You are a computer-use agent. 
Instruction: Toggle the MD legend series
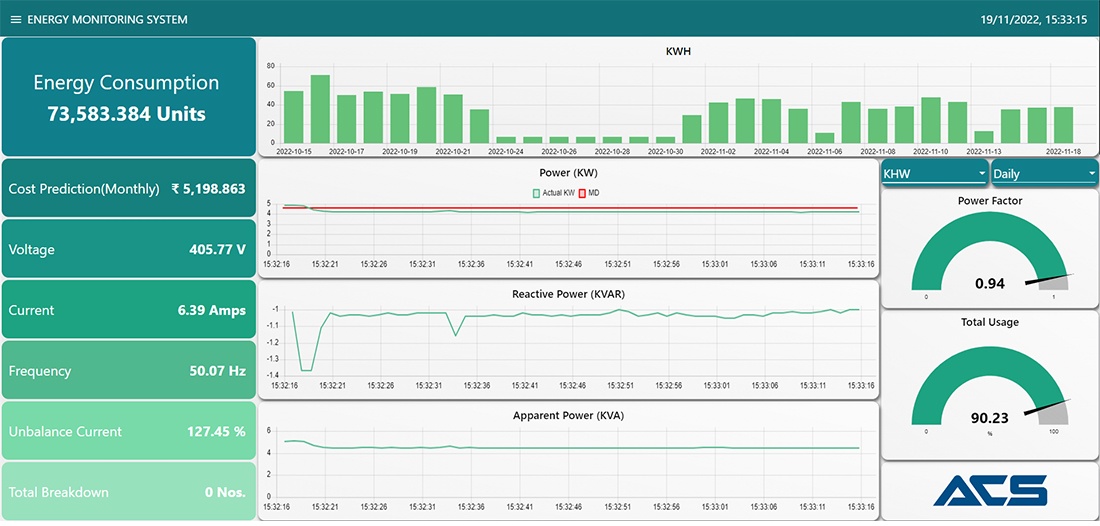pos(587,192)
